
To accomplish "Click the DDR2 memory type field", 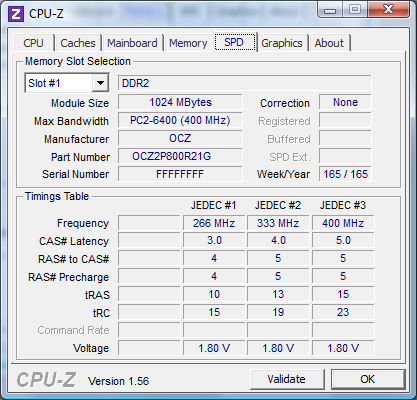I will (245, 83).
